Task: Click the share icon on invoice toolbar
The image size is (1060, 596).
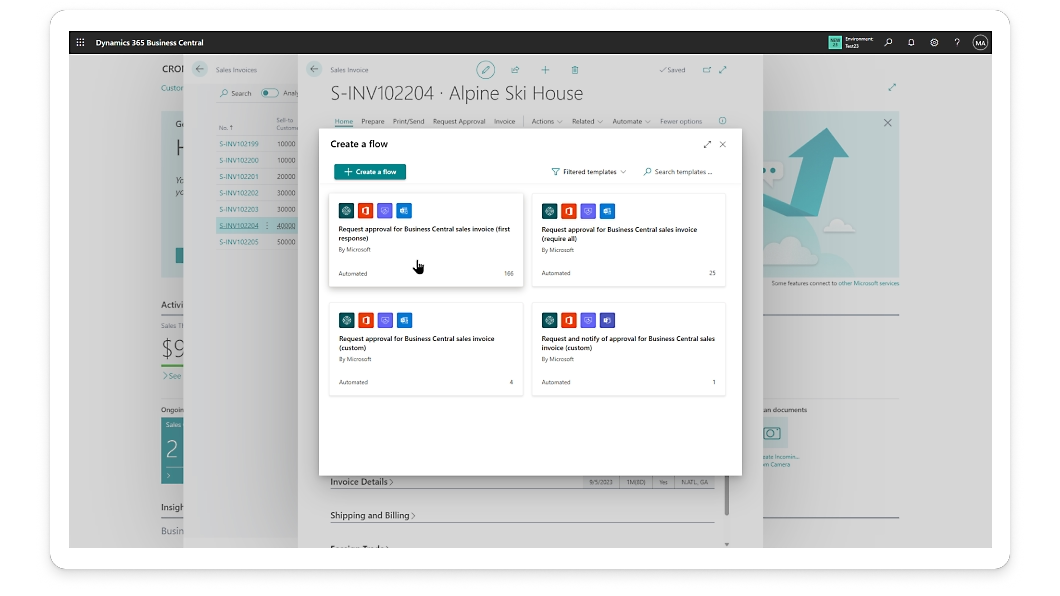Action: pyautogui.click(x=515, y=70)
